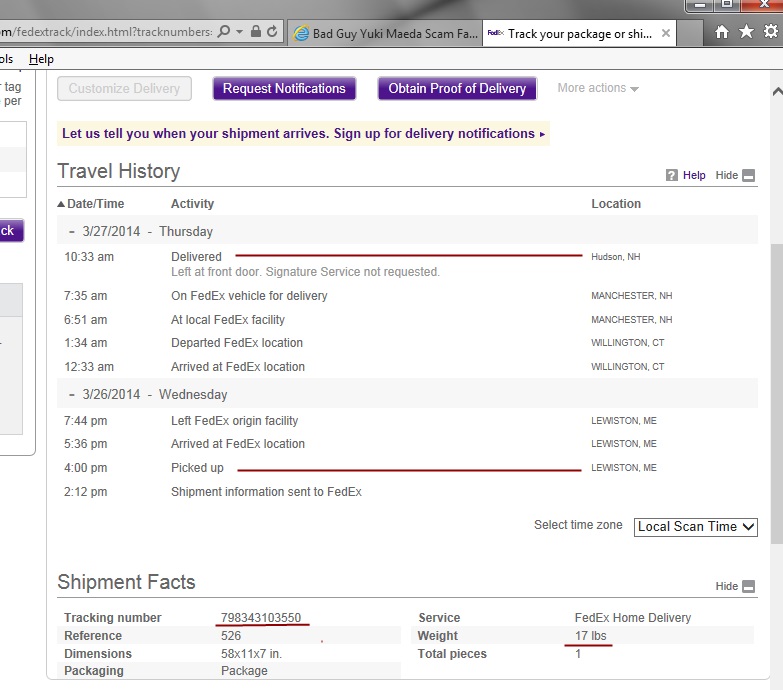Click the address bar refresh icon

tap(272, 31)
